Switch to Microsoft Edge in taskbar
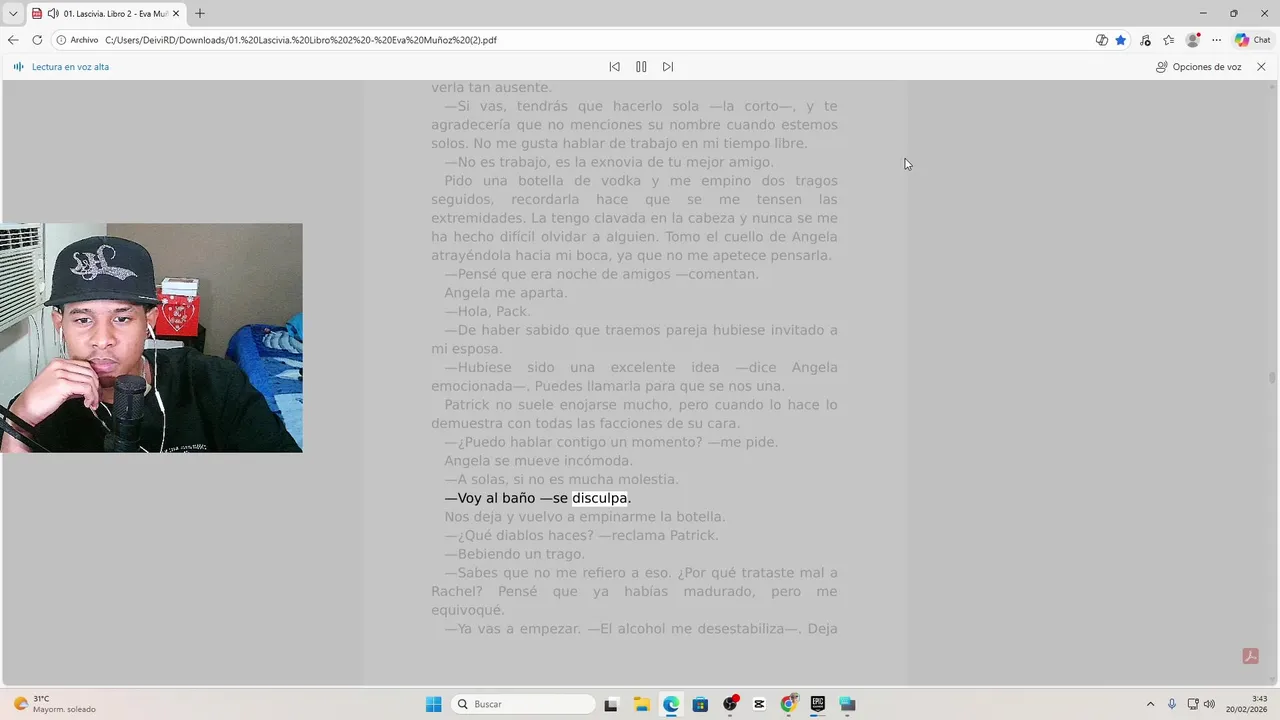The width and height of the screenshot is (1280, 720). tap(670, 704)
